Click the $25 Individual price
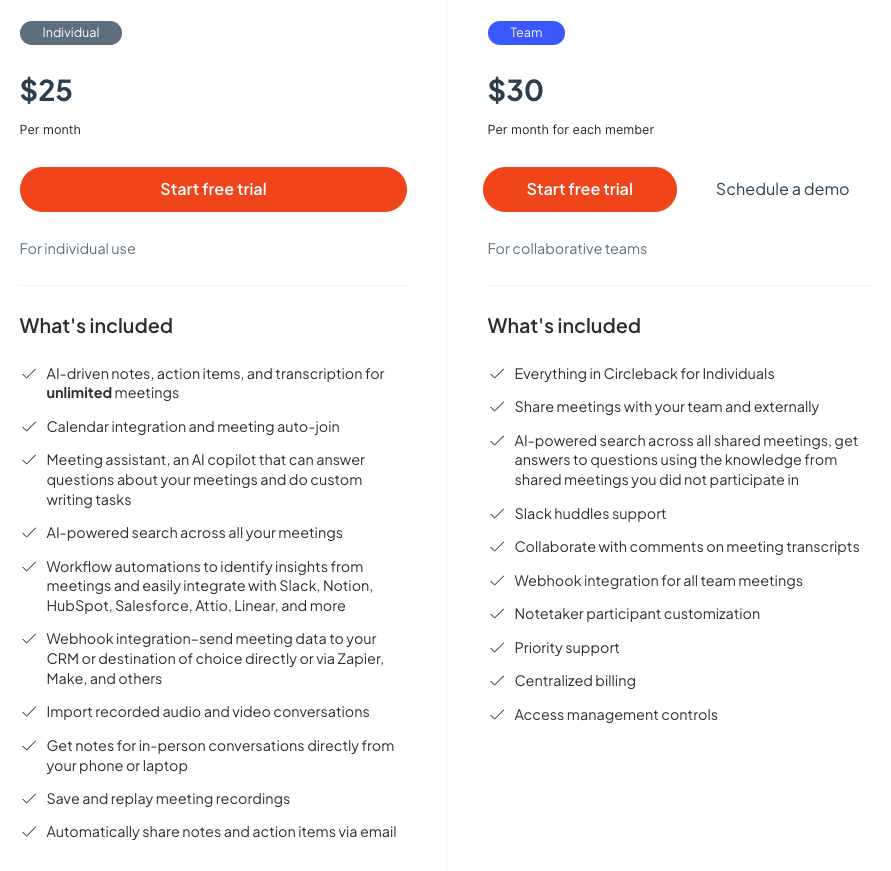891x871 pixels. click(x=46, y=91)
